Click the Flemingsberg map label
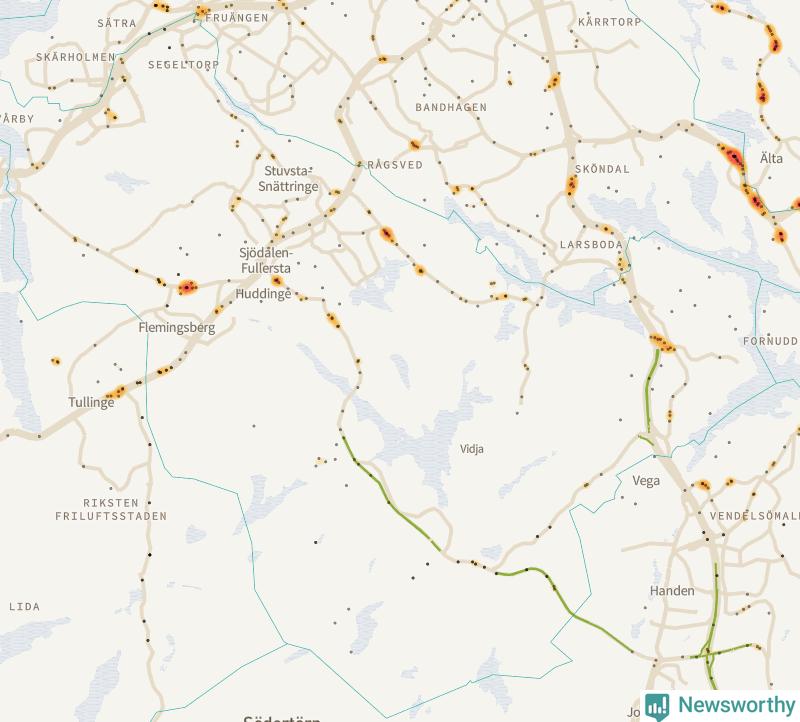 [x=177, y=328]
